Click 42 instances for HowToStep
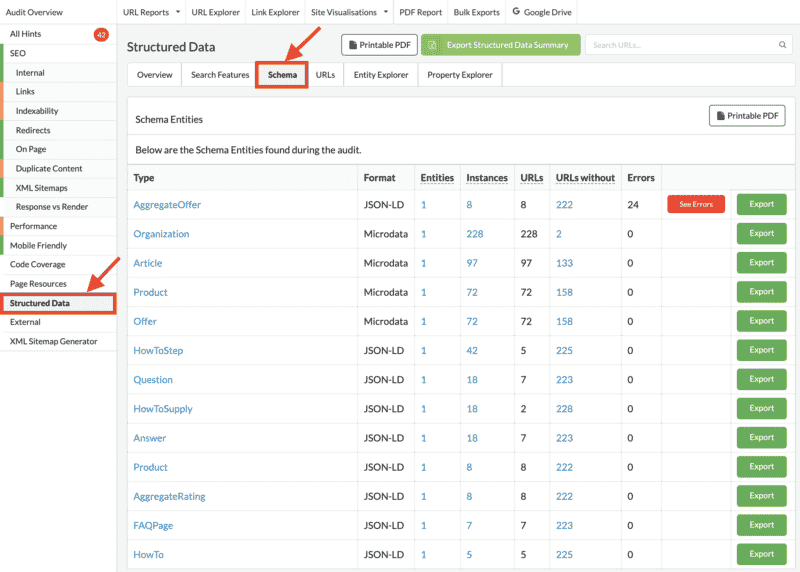800x572 pixels. tap(472, 351)
